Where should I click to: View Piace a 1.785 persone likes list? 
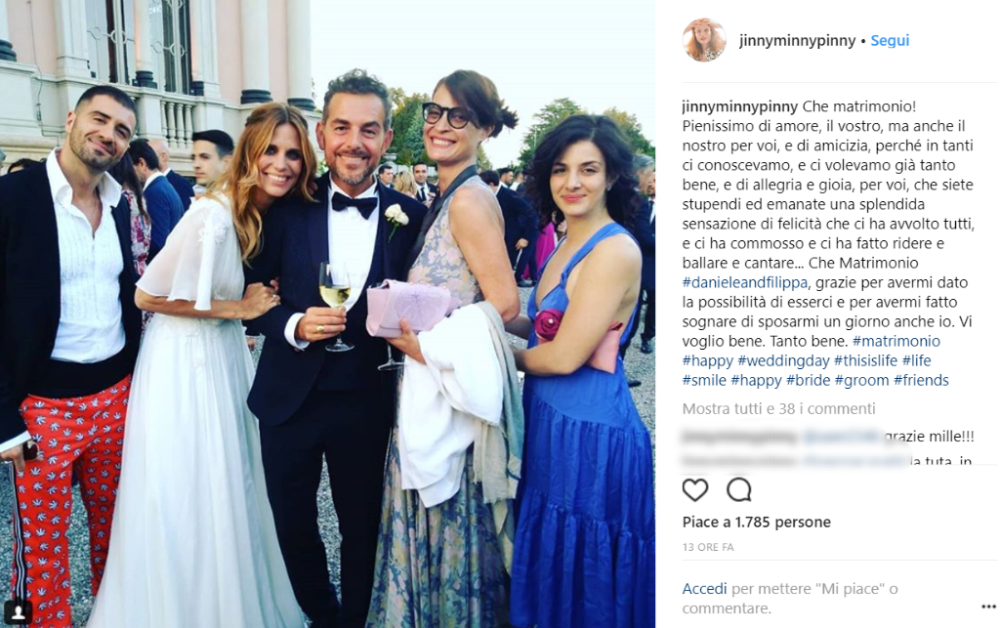pyautogui.click(x=756, y=522)
